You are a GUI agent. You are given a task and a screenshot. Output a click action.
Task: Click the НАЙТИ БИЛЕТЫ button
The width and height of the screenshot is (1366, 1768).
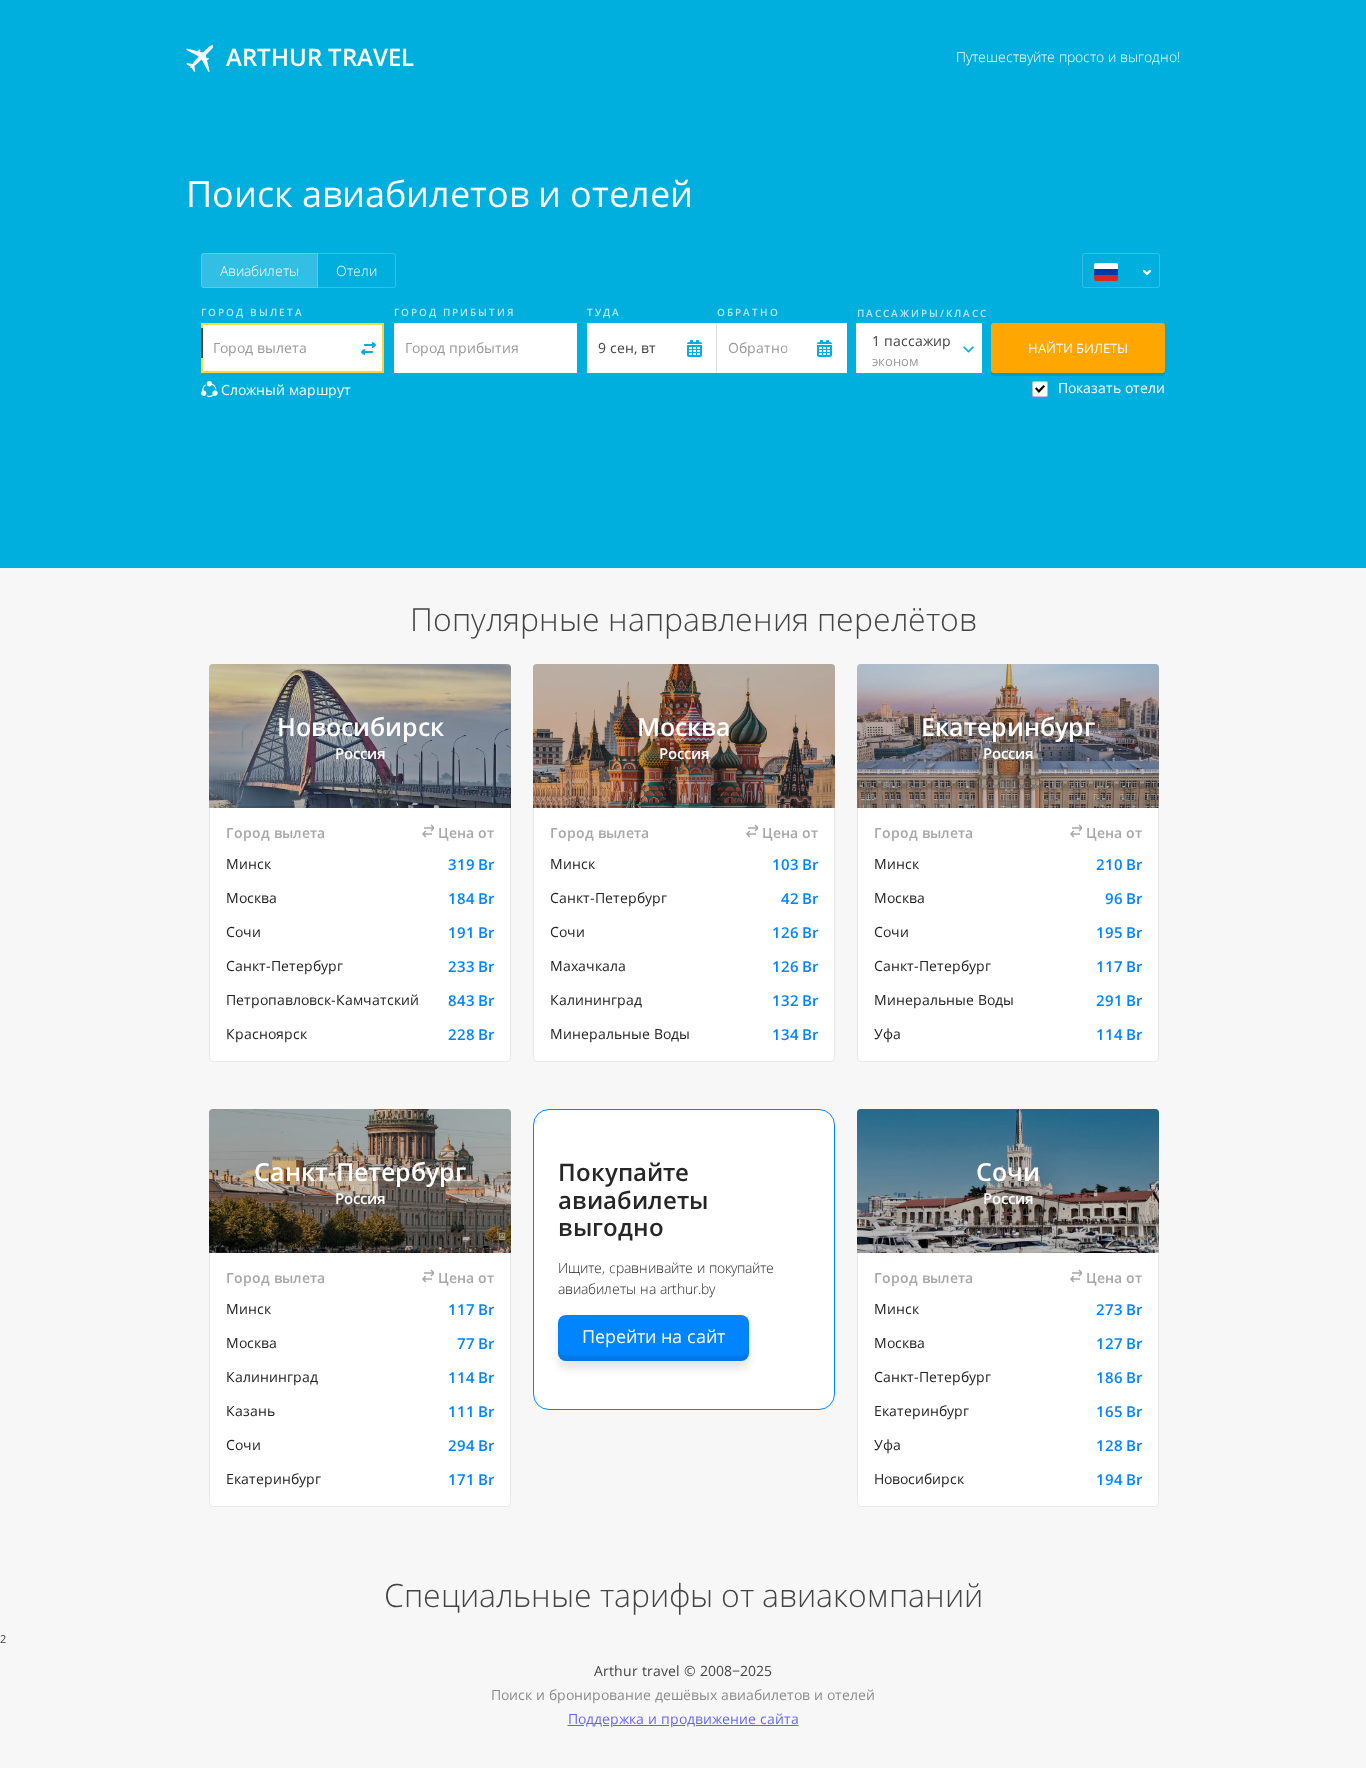(x=1078, y=348)
